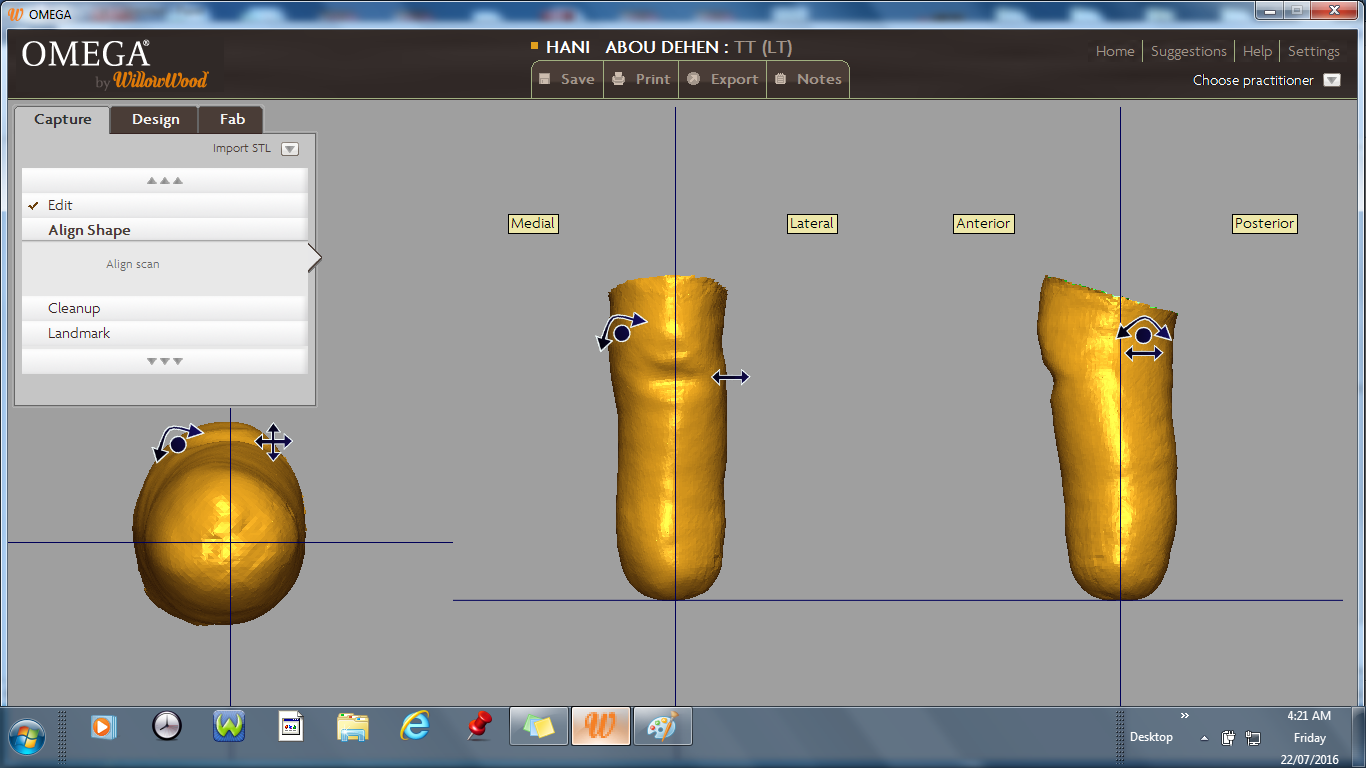Open Paint from taskbar
Viewport: 1366px width, 768px height.
pyautogui.click(x=662, y=727)
